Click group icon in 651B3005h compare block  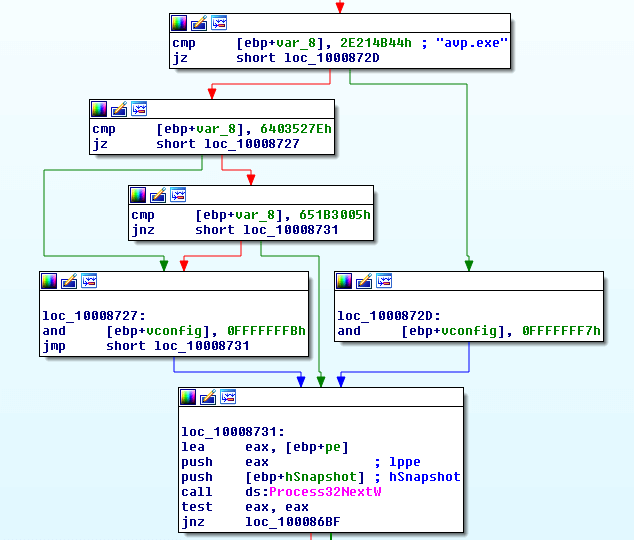[x=178, y=195]
